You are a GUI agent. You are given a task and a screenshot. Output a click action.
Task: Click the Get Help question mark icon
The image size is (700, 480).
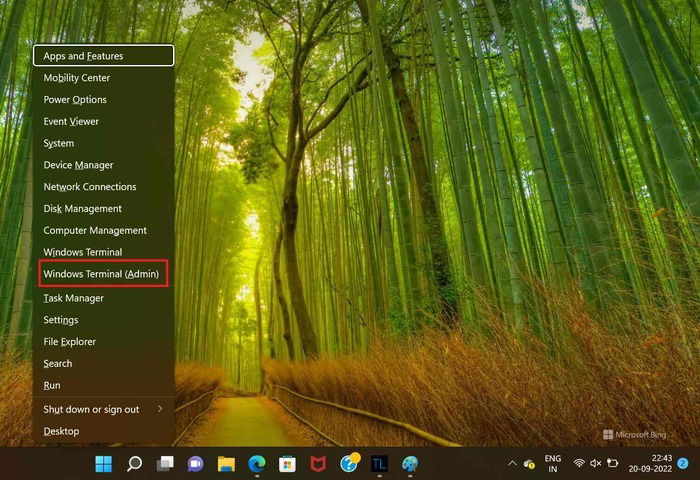click(x=349, y=463)
